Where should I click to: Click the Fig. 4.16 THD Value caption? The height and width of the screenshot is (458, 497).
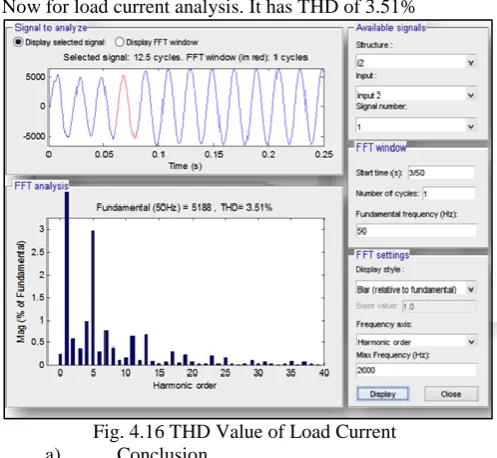pos(244,432)
